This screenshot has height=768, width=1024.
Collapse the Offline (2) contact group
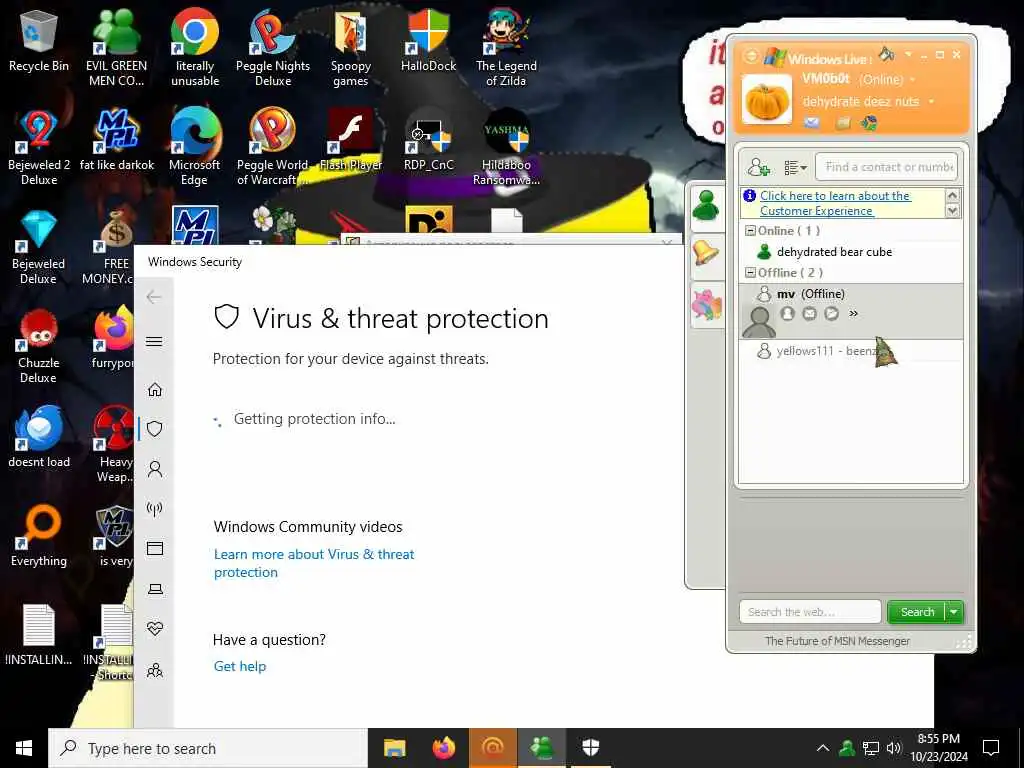(x=750, y=272)
